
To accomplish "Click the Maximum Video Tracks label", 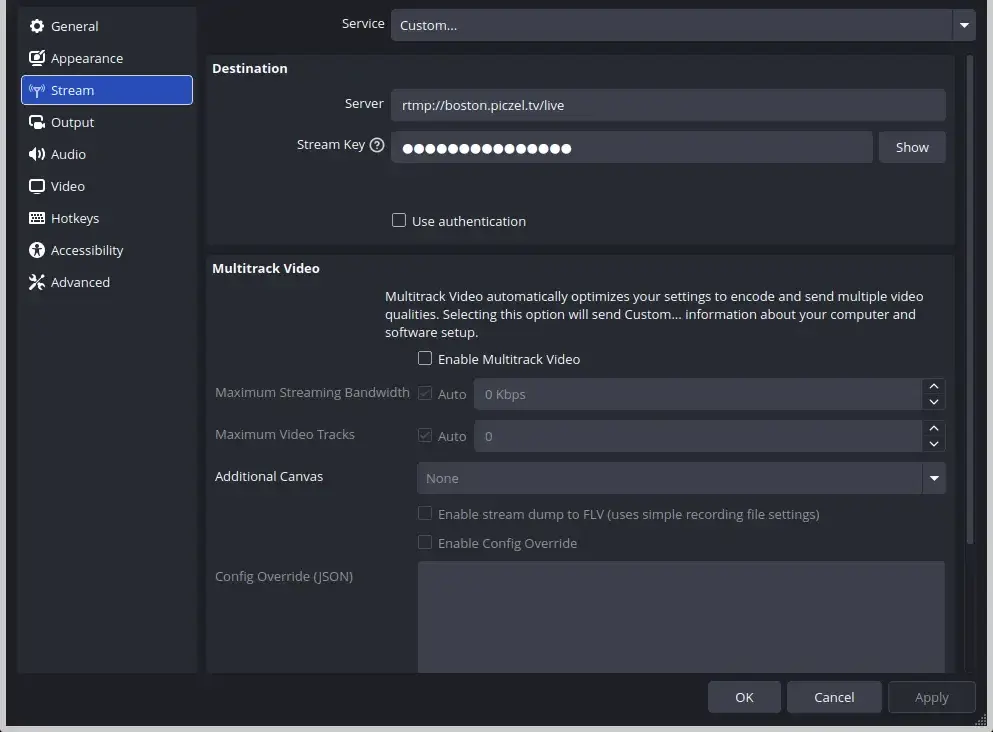I will click(x=284, y=434).
